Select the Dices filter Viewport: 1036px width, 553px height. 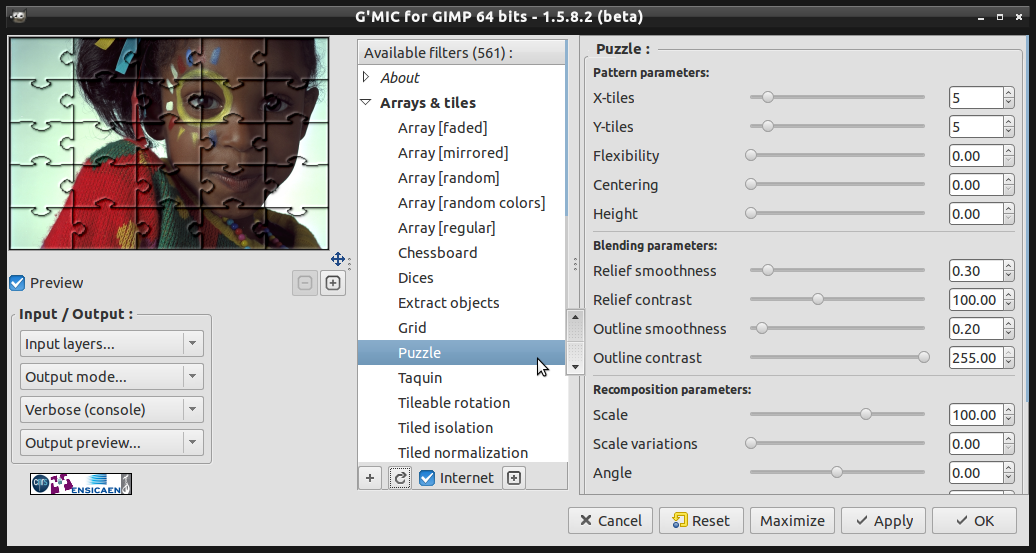[x=416, y=278]
